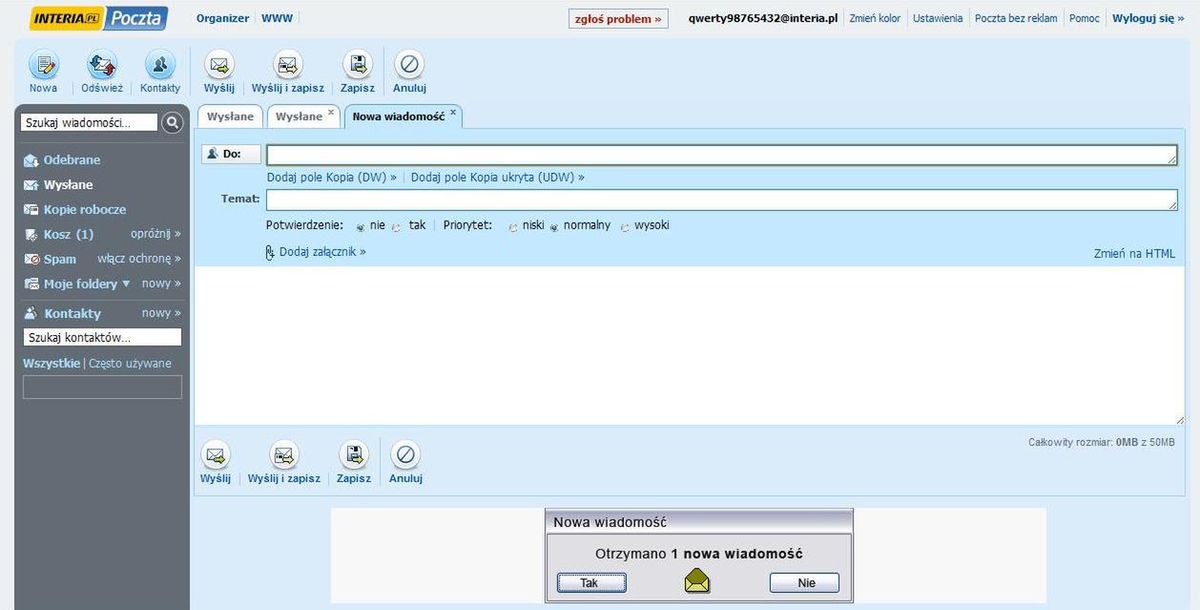Image resolution: width=1200 pixels, height=610 pixels.
Task: Click the top Anuluj cancel icon
Action: tap(409, 66)
